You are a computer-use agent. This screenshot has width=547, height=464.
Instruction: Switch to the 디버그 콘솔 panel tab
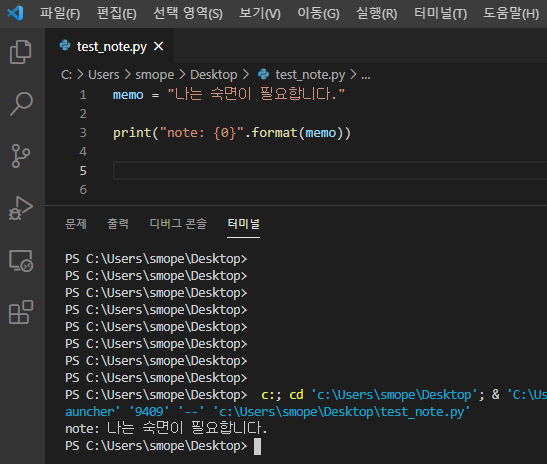click(178, 224)
